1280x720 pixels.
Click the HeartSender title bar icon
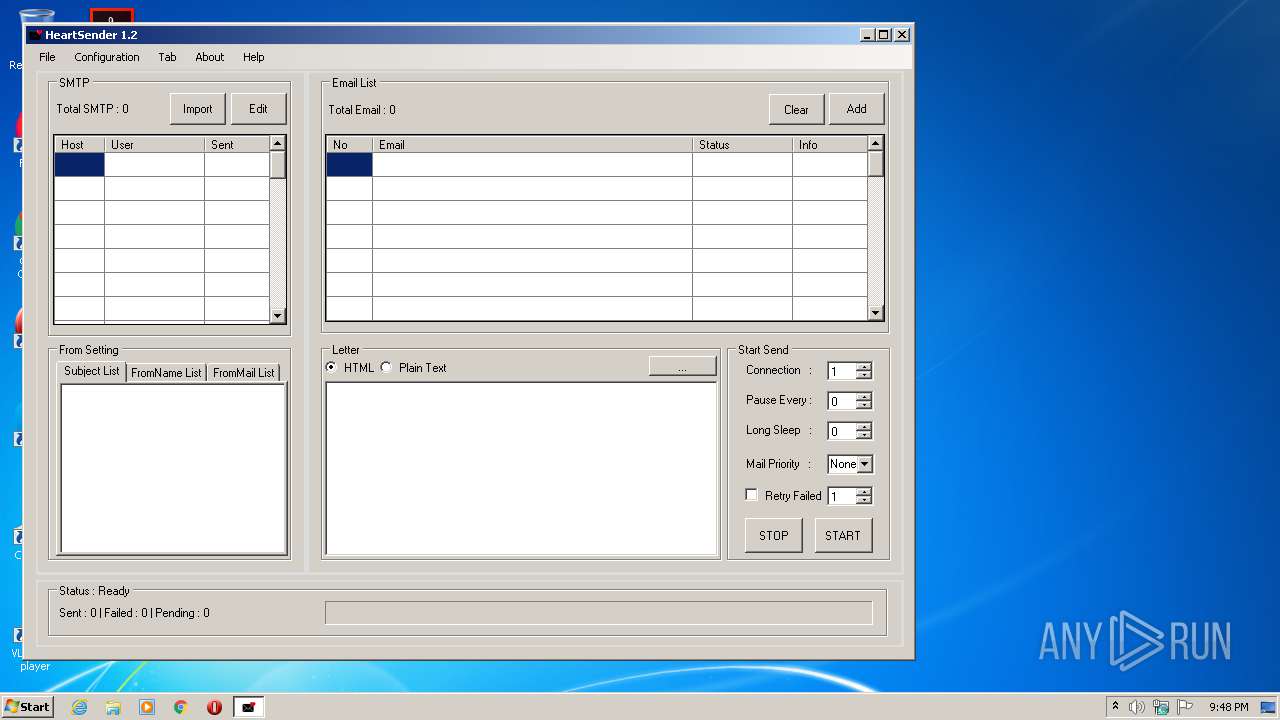pos(36,35)
